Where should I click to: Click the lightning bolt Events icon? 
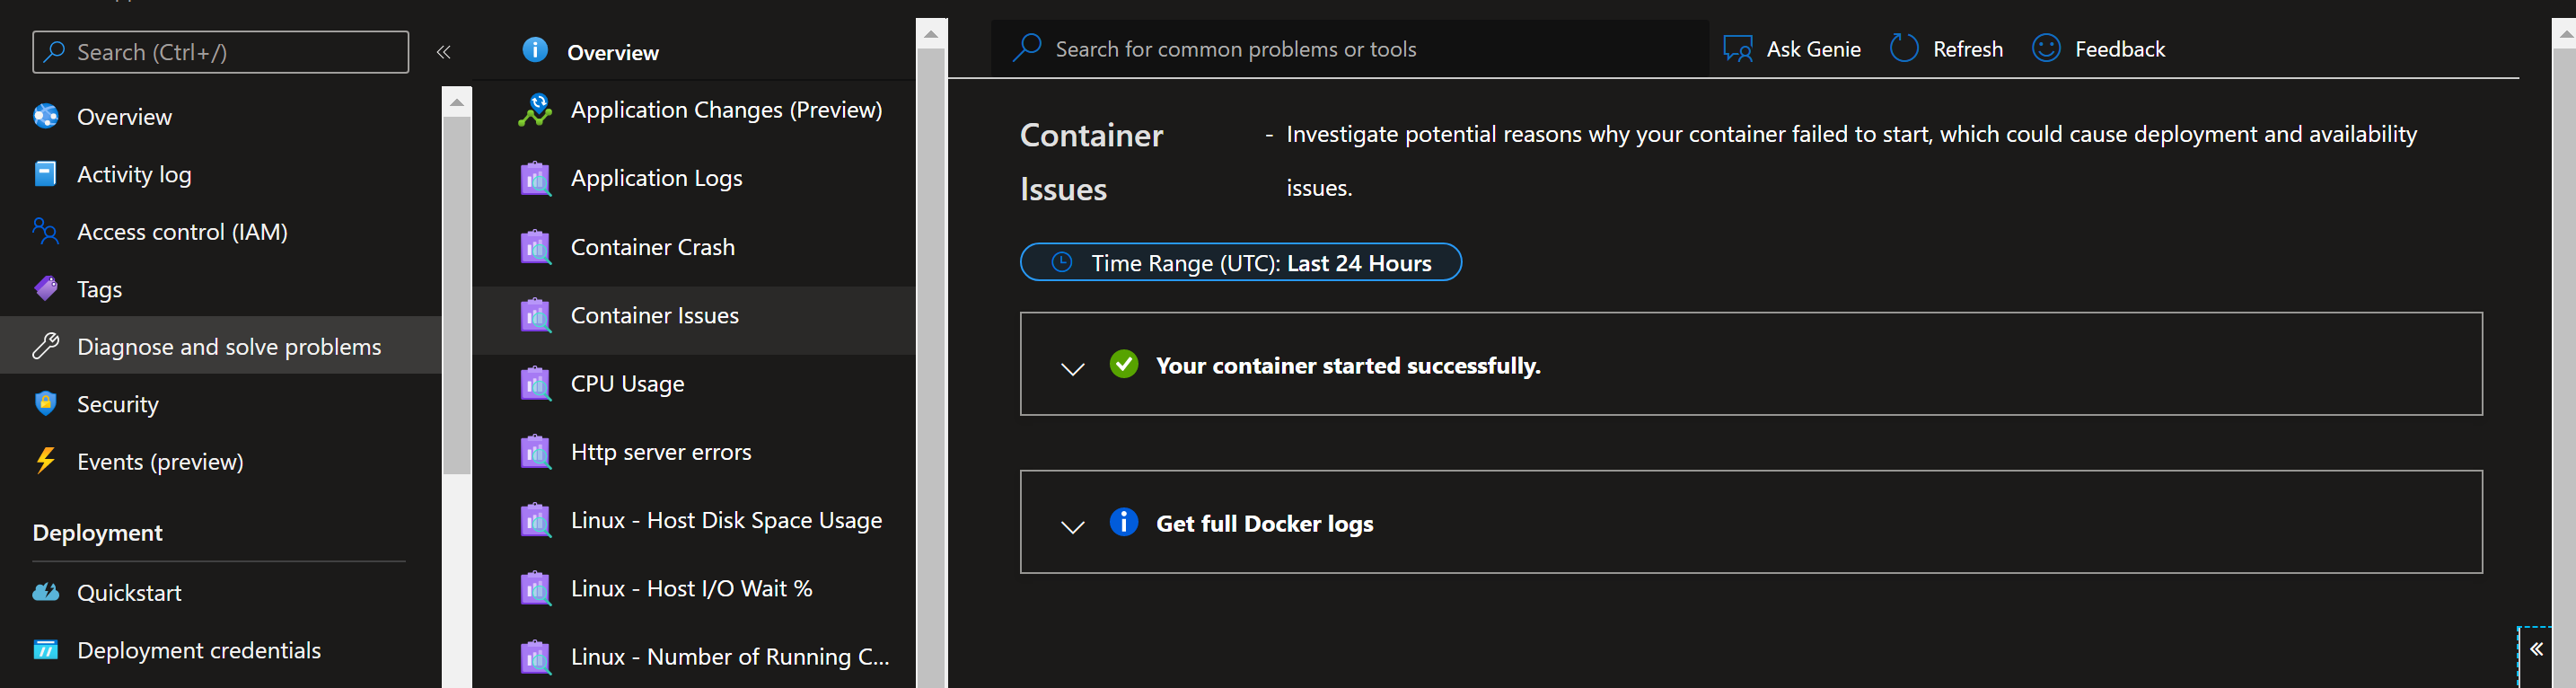point(46,461)
